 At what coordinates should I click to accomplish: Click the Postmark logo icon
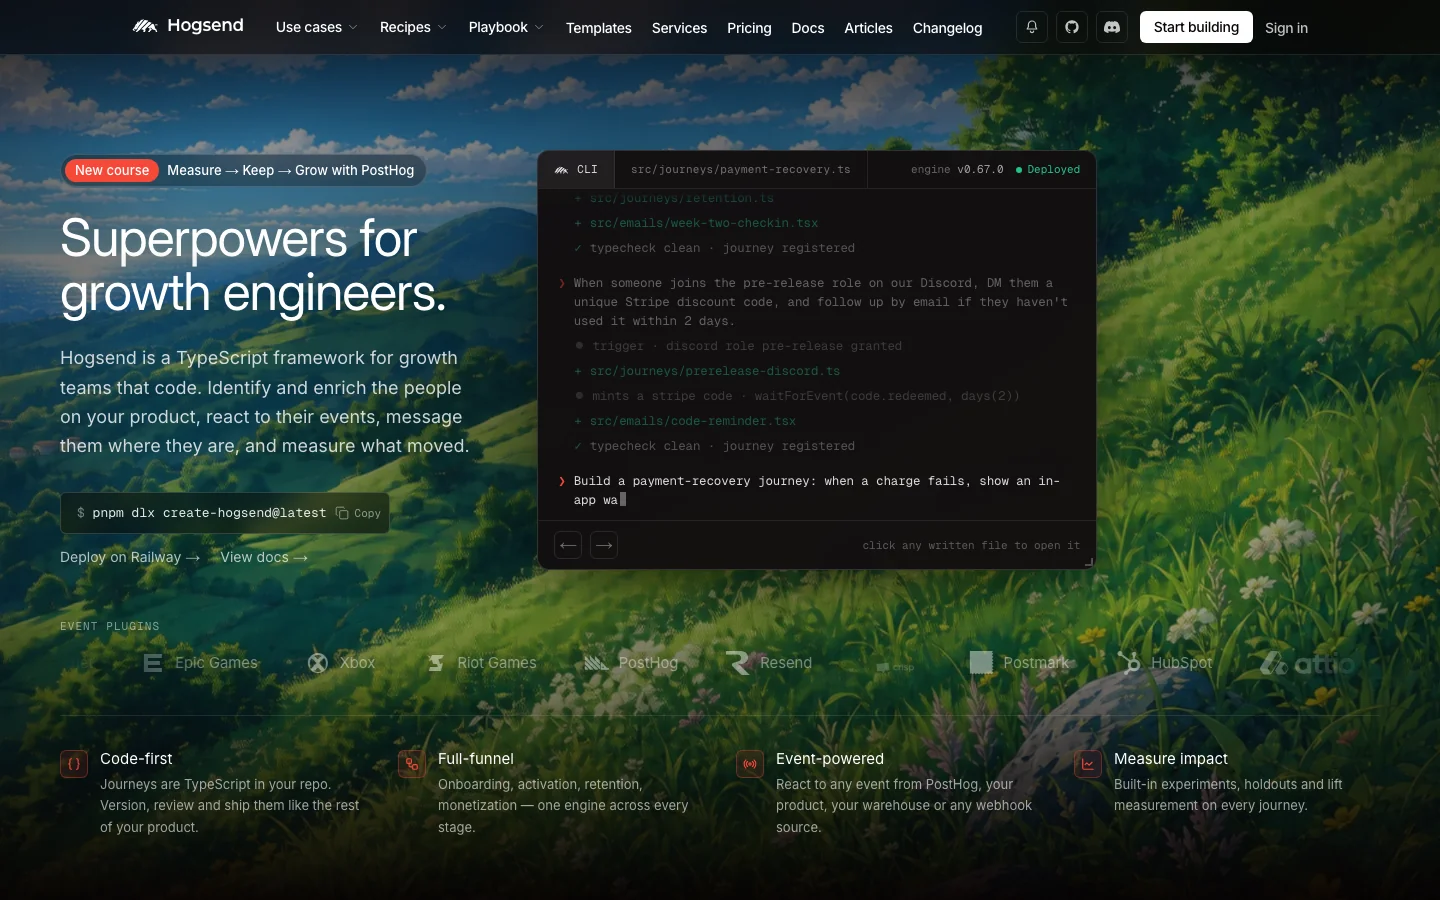click(982, 663)
